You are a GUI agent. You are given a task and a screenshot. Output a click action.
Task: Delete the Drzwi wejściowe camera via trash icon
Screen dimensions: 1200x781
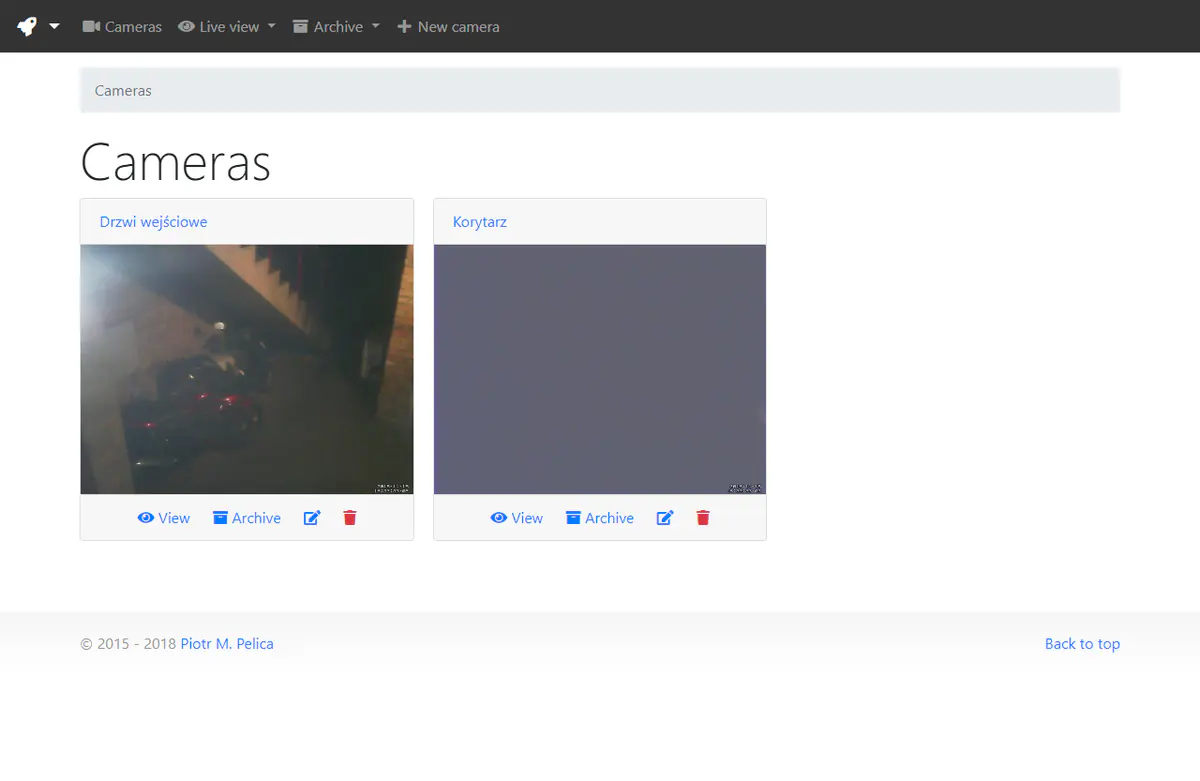point(350,518)
